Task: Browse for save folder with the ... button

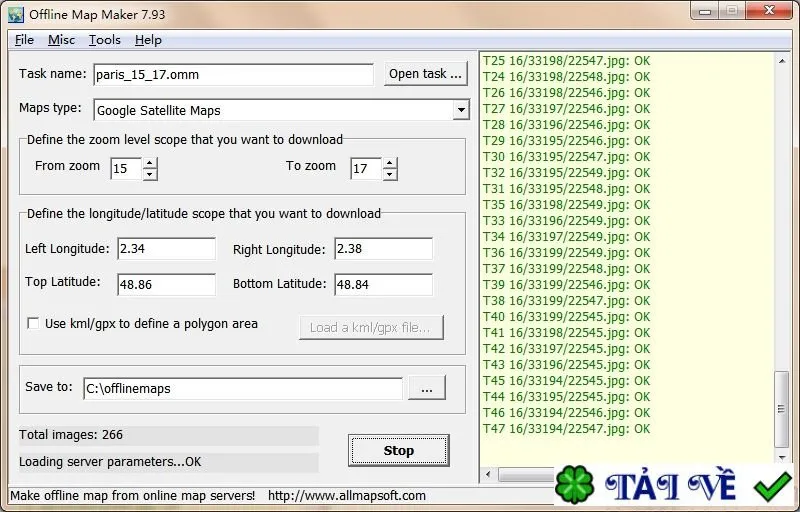Action: [427, 388]
